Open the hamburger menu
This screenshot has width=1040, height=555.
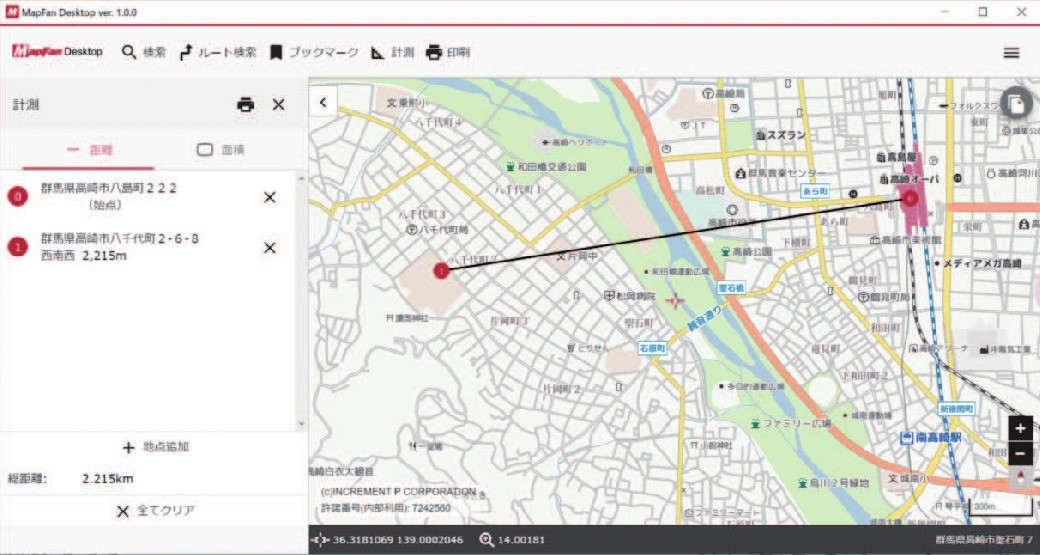[1011, 53]
